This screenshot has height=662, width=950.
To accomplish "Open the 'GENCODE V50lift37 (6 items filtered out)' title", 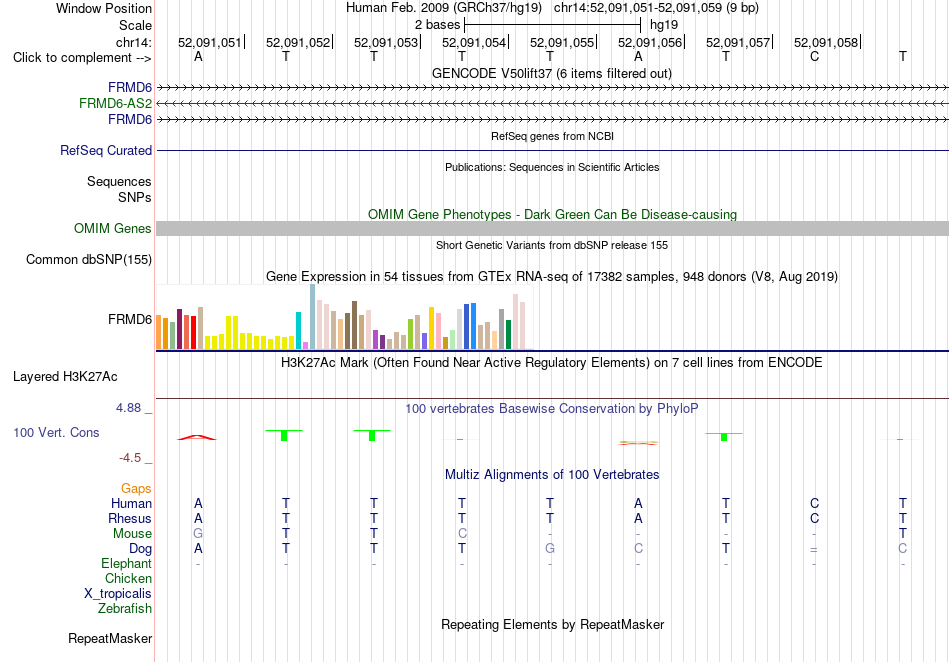I will (x=551, y=74).
